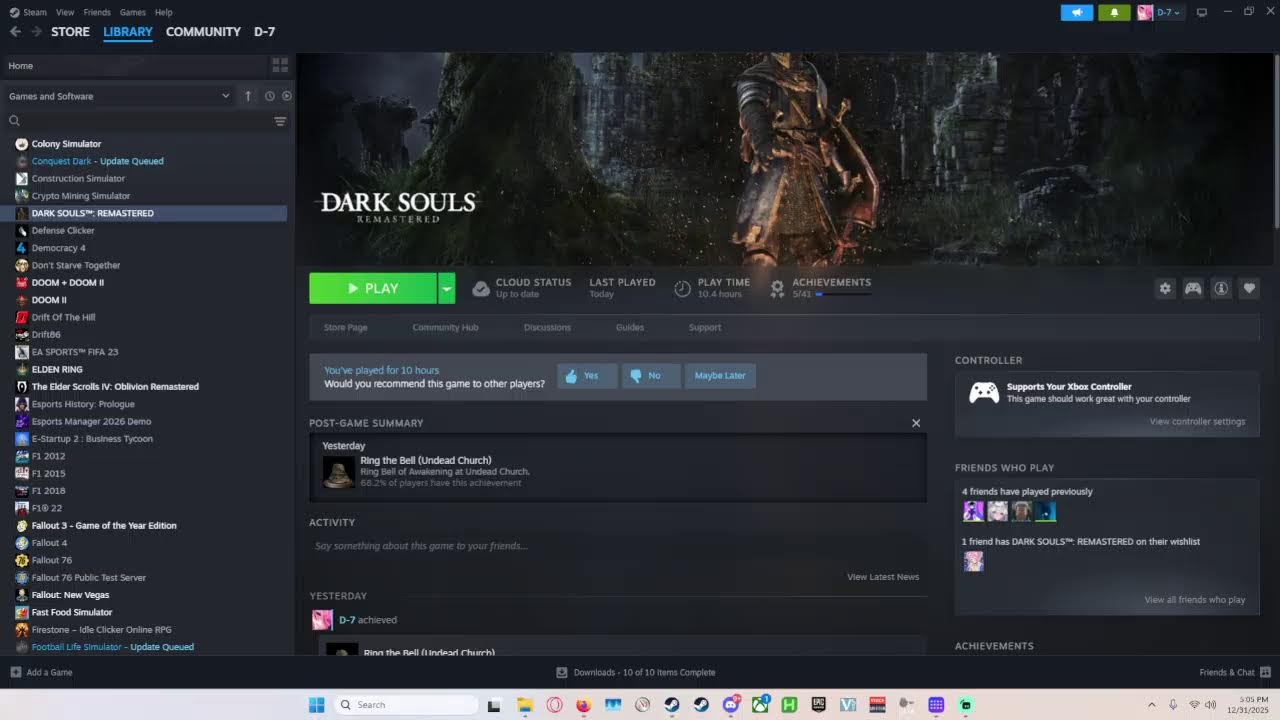The height and width of the screenshot is (720, 1280).
Task: Click the sort ascending arrow in library filter
Action: [x=248, y=96]
